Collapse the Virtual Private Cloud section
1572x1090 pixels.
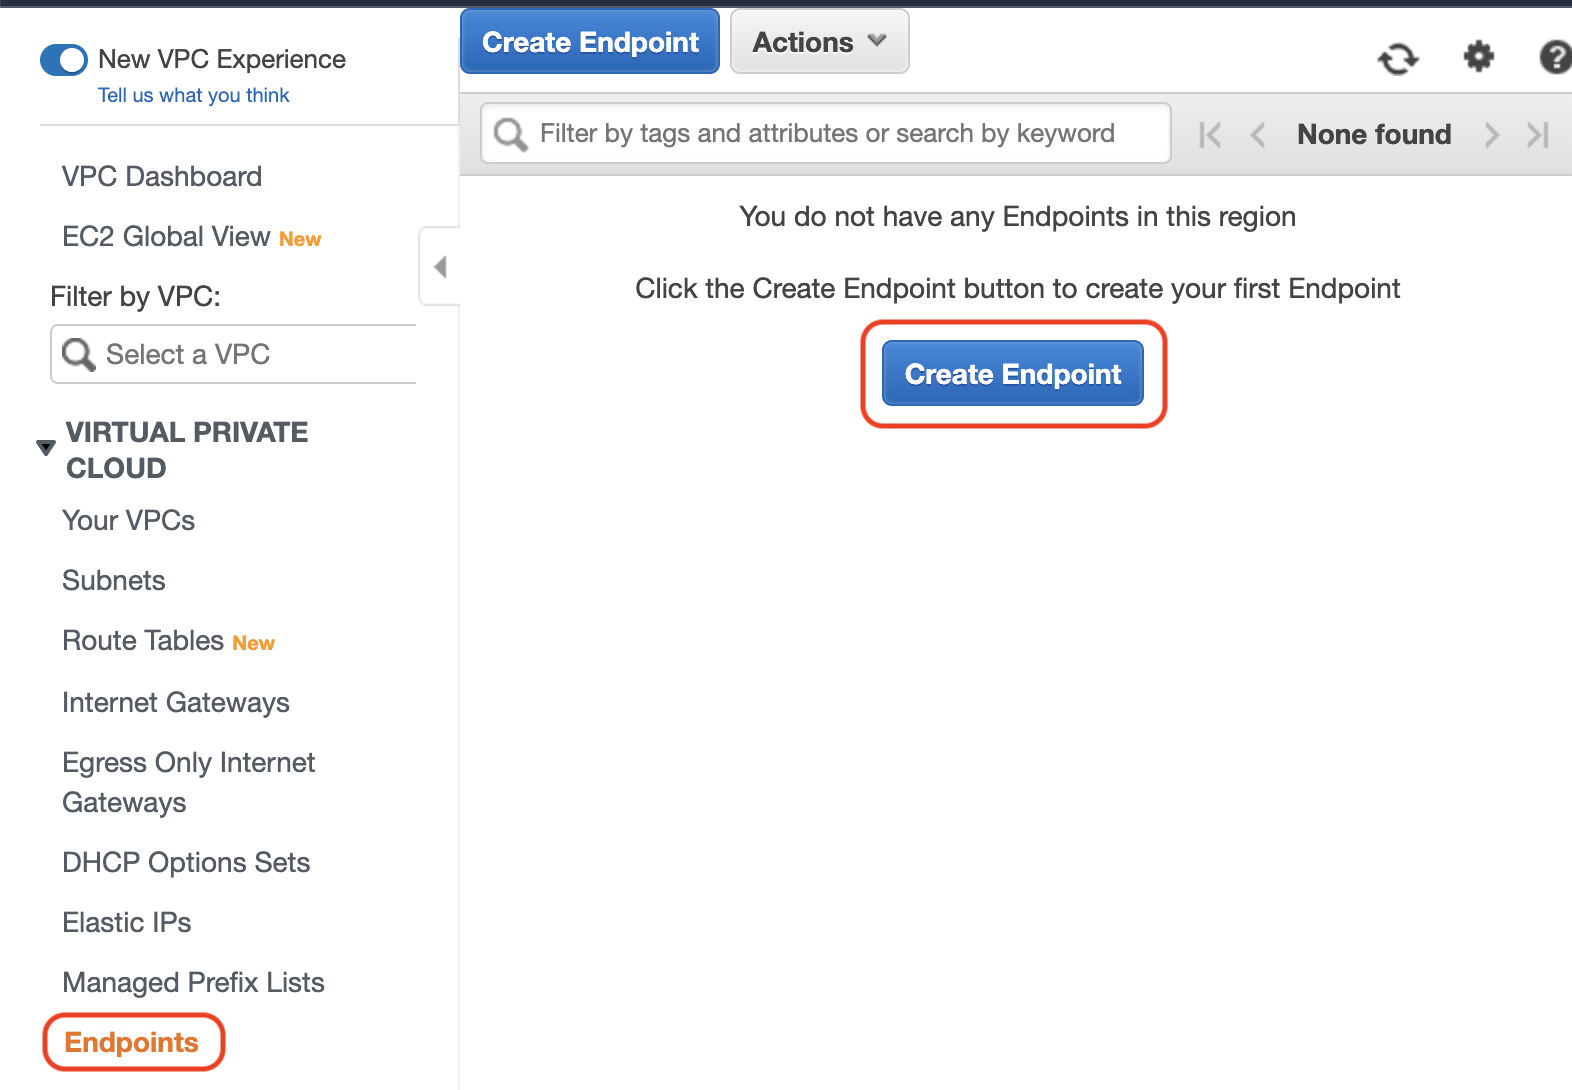(46, 448)
